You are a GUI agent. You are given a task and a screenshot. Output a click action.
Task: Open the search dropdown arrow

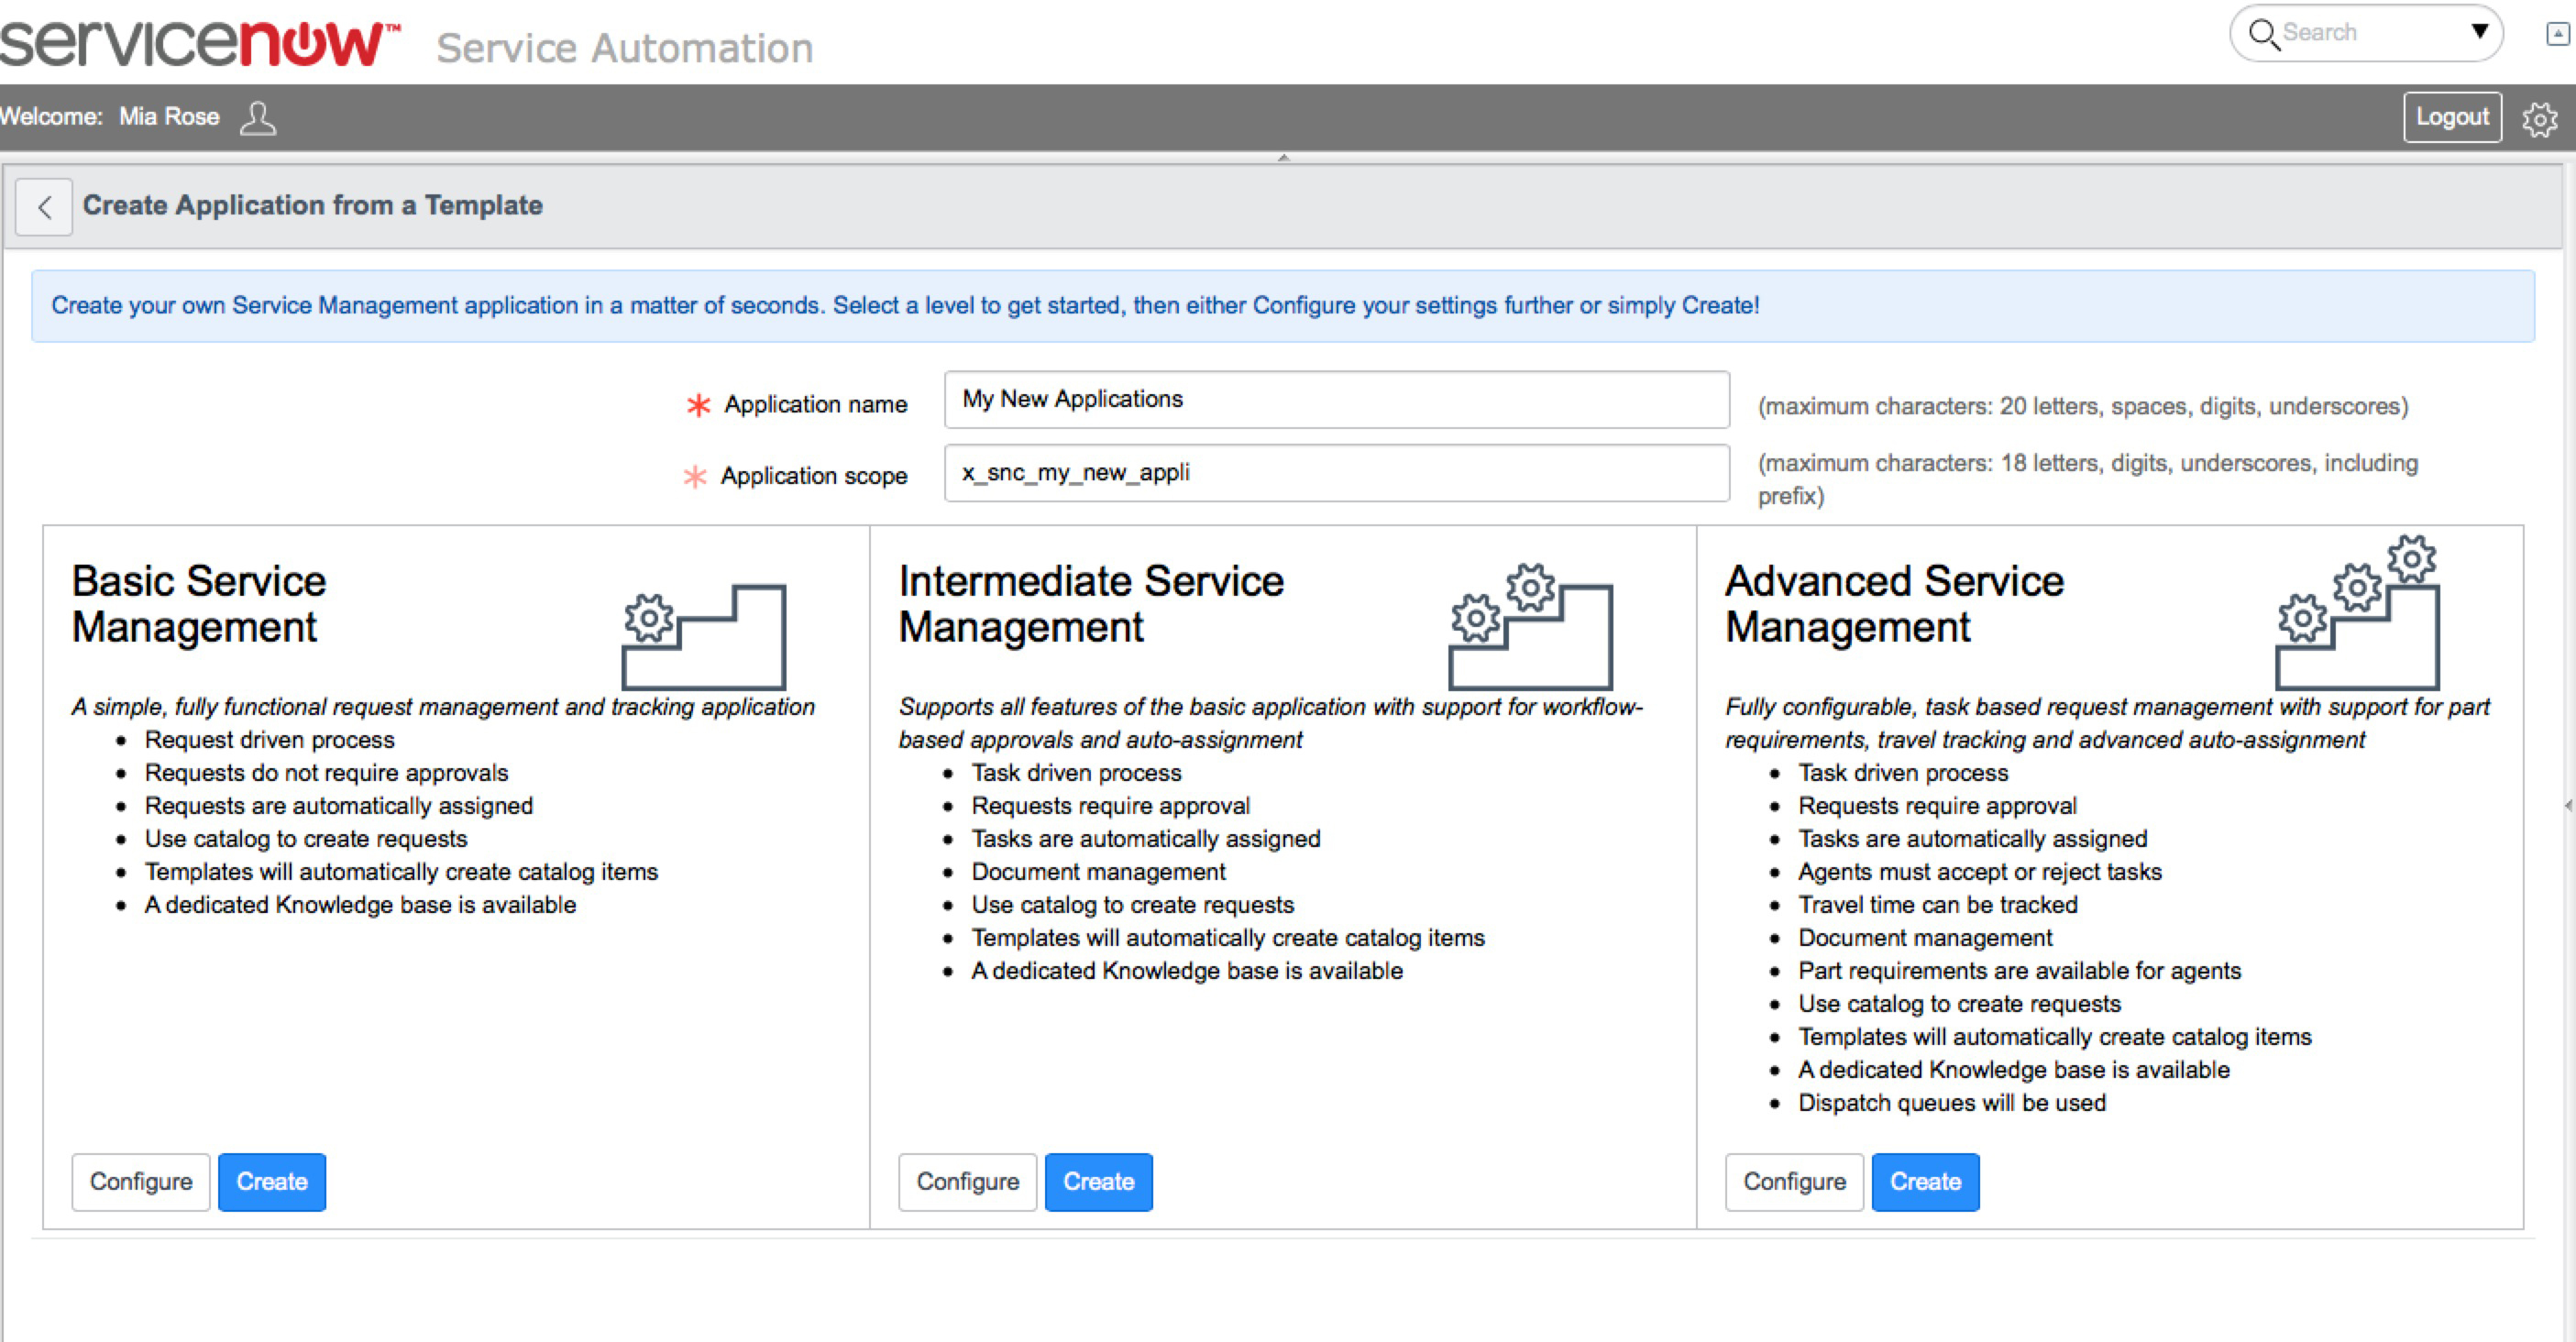[2480, 31]
